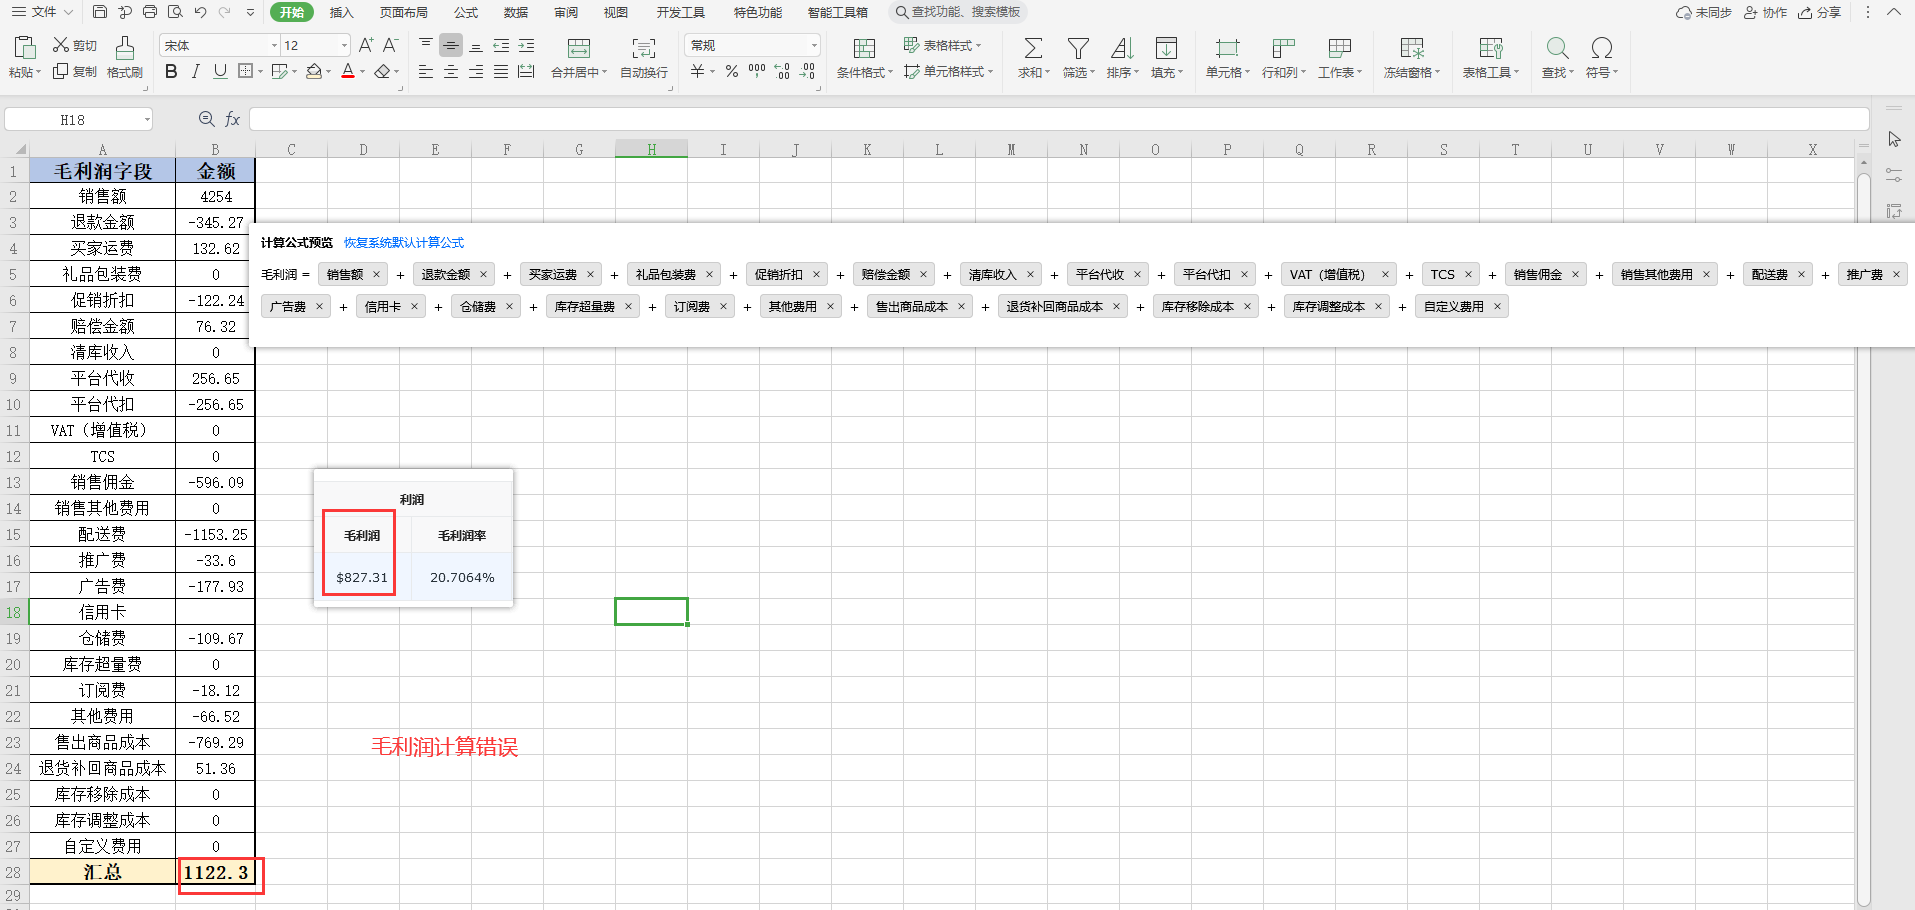1915x910 pixels.
Task: Switch to the 插入 (Insert) tab
Action: 342,12
